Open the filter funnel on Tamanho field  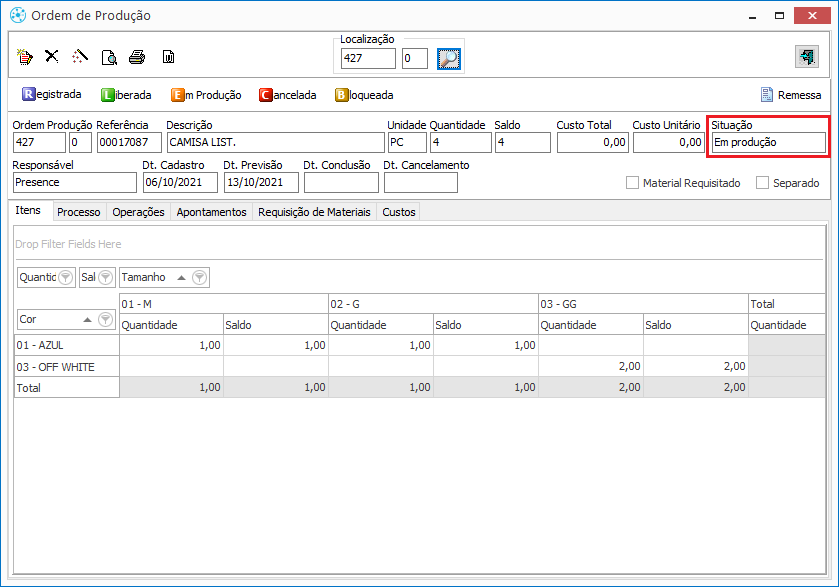click(200, 277)
